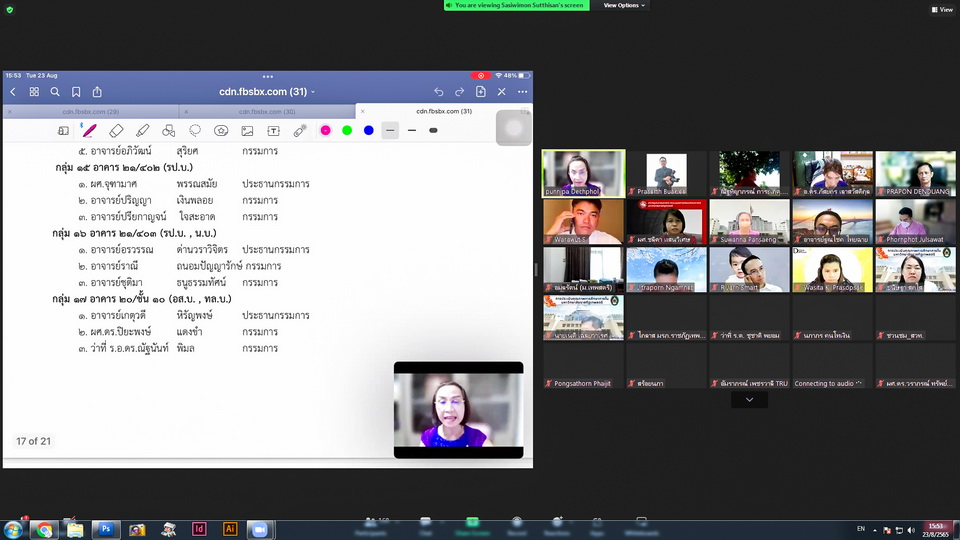Open the Windows Start menu
Screen dimensions: 960x540
13,530
